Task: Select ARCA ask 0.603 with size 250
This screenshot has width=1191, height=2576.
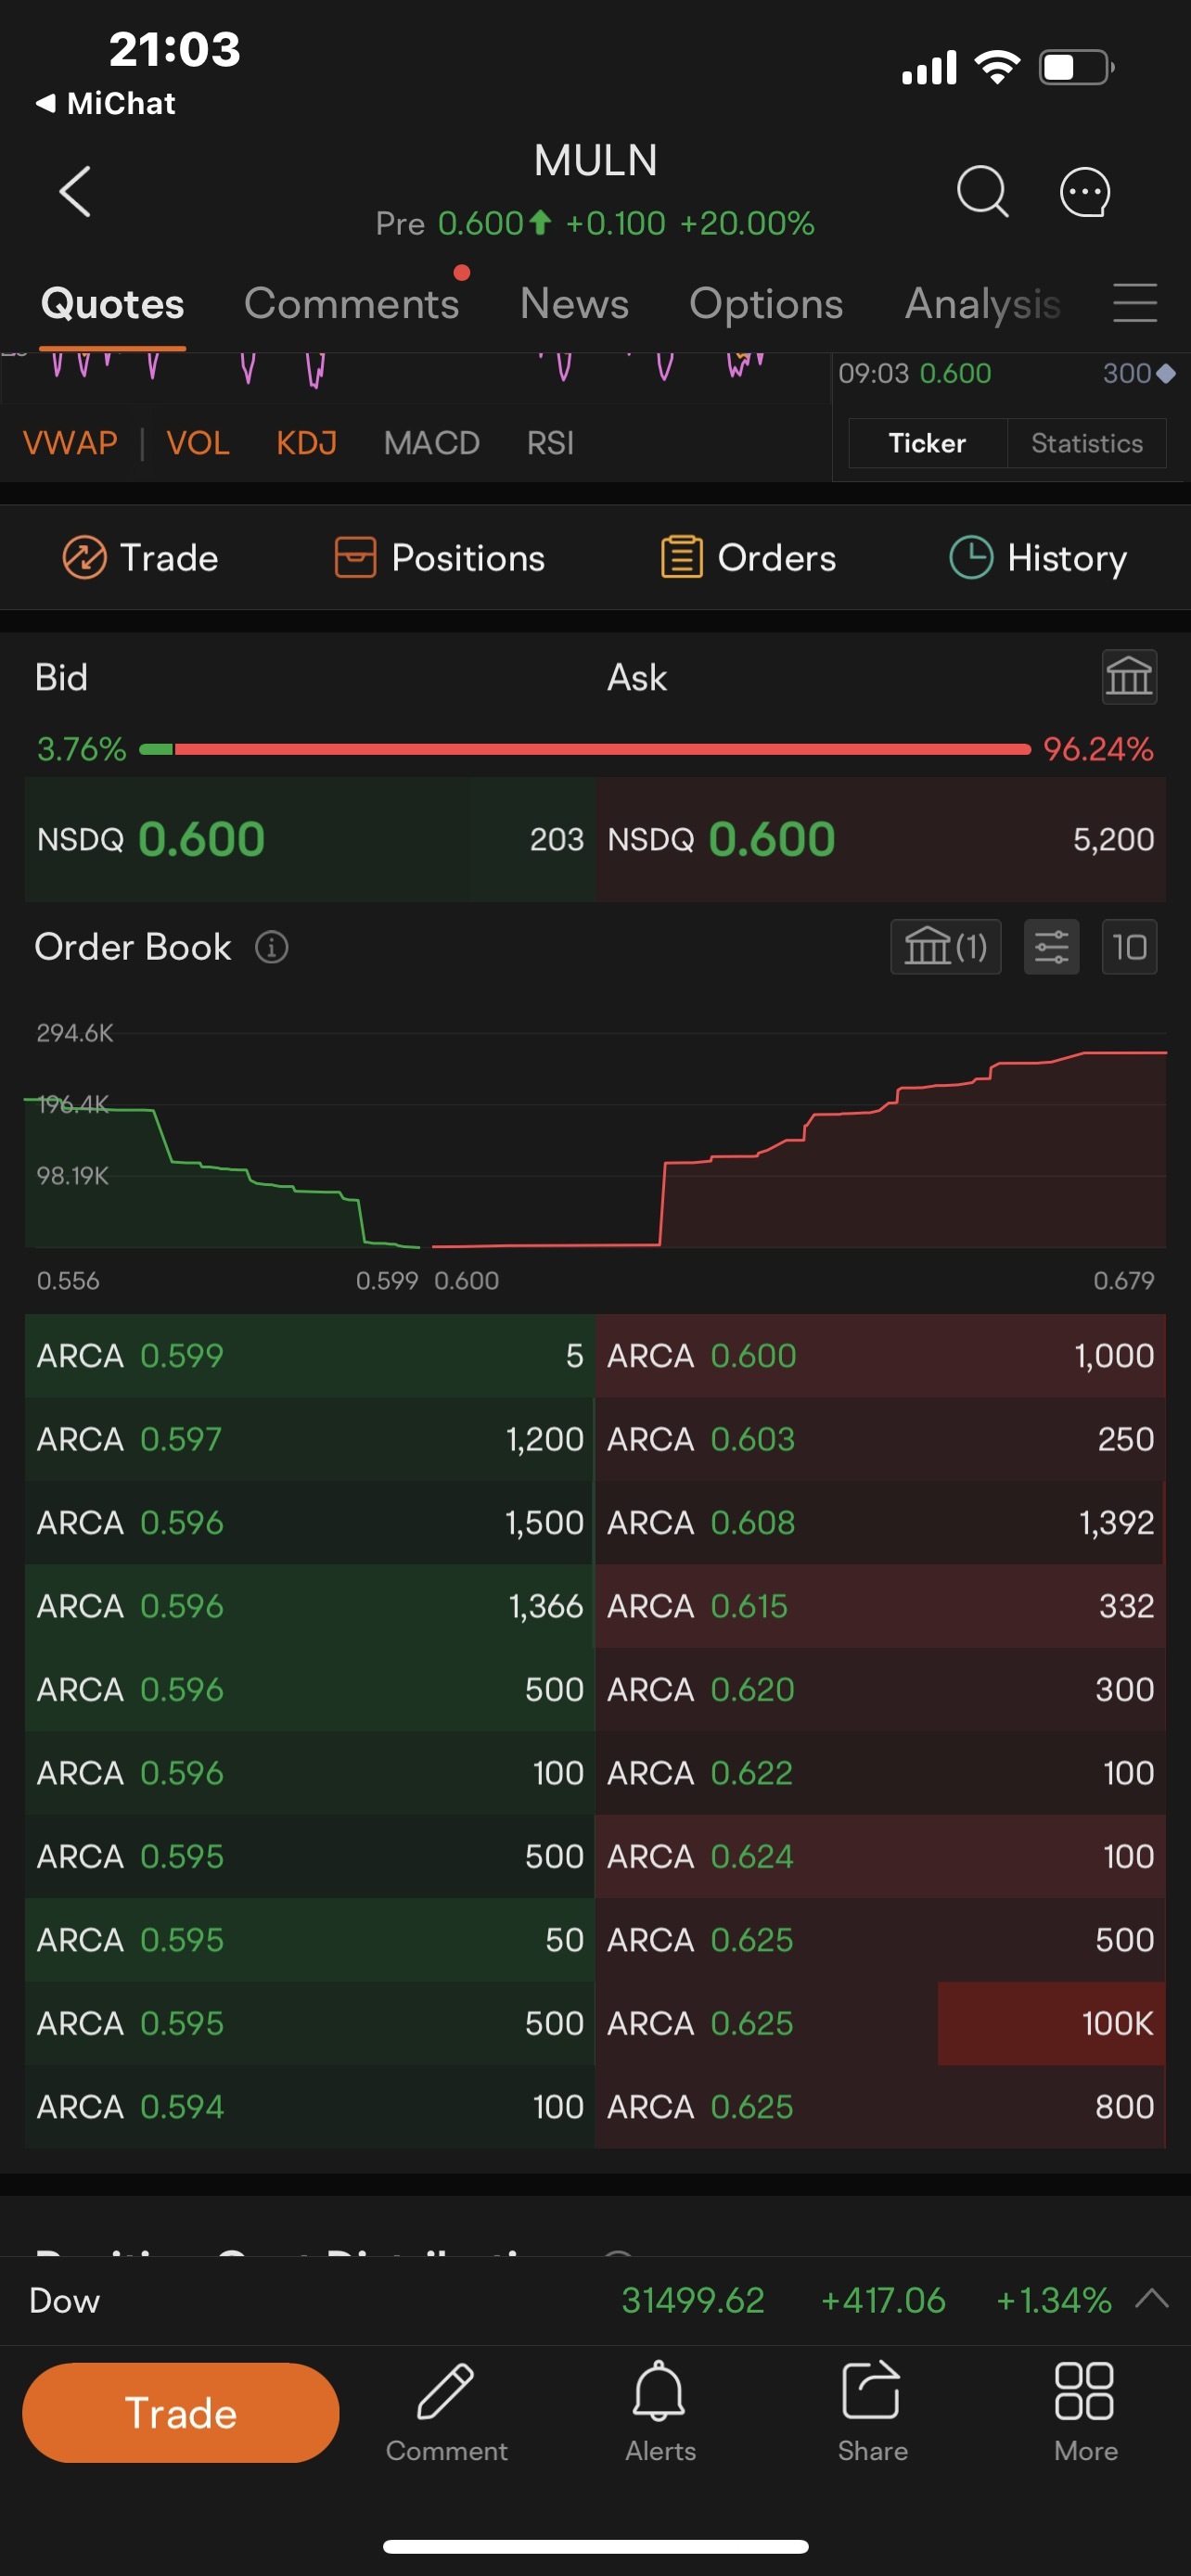Action: click(x=881, y=1439)
